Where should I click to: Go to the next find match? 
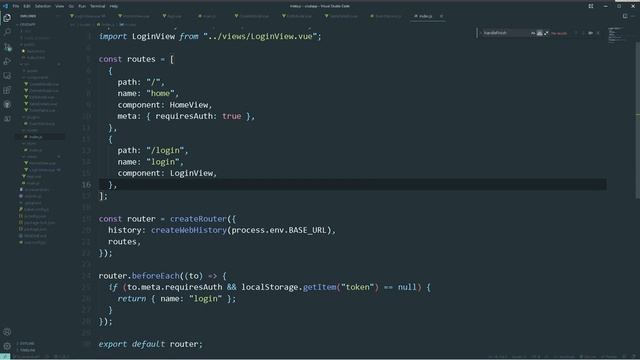pyautogui.click(x=583, y=33)
